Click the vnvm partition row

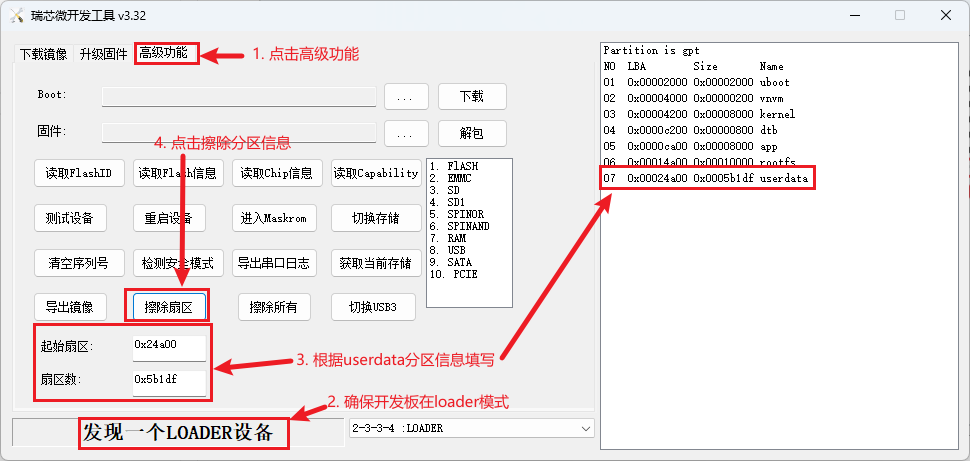(694, 98)
